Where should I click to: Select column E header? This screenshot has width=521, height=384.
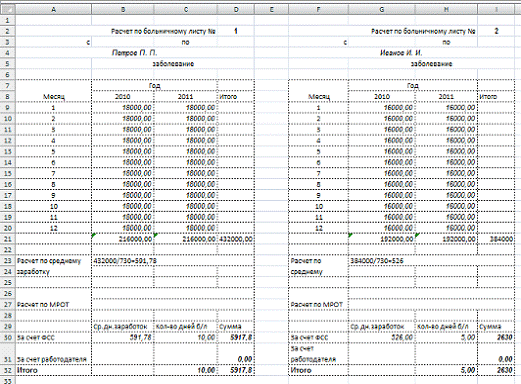(271, 10)
